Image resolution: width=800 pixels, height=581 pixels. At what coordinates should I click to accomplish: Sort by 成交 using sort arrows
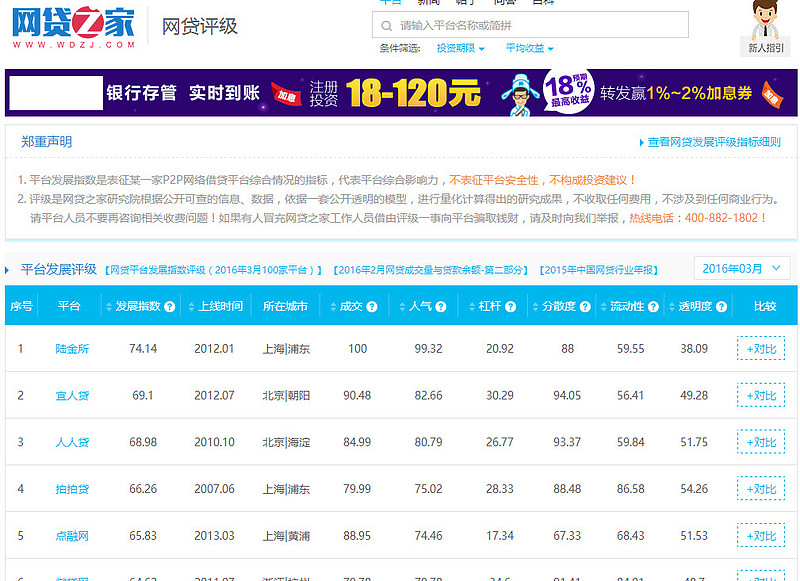click(333, 307)
